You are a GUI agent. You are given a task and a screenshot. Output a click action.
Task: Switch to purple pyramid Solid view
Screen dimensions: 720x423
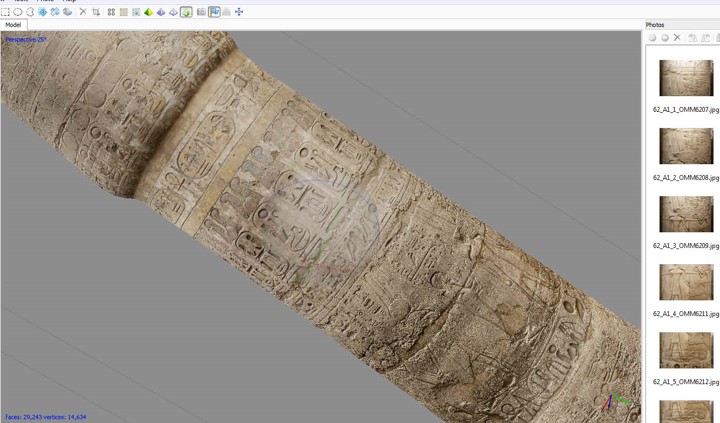pyautogui.click(x=161, y=12)
